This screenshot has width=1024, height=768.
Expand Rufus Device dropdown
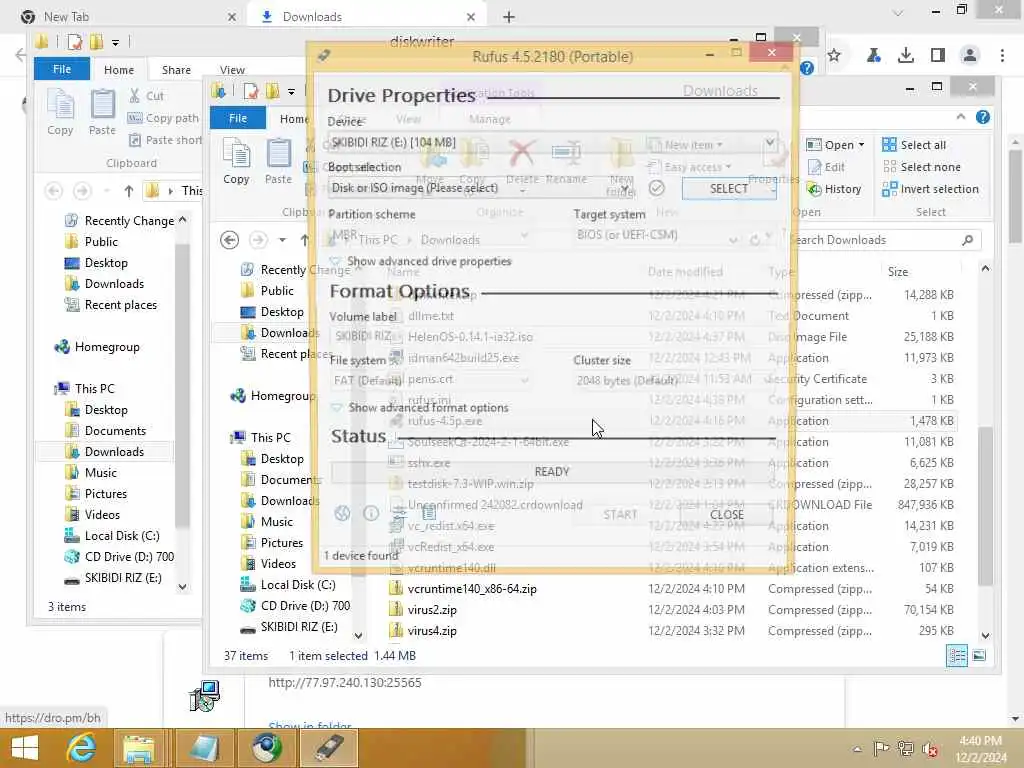click(x=770, y=142)
